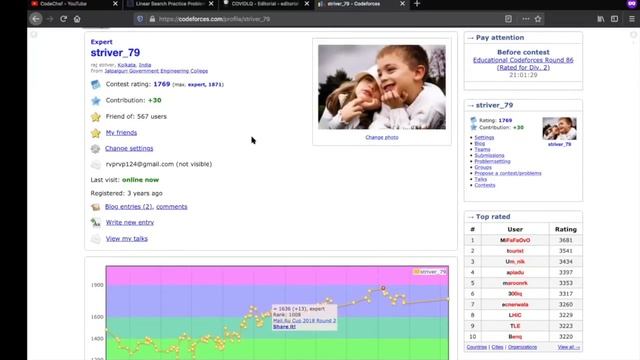Click View all link below Top rated

click(x=569, y=347)
